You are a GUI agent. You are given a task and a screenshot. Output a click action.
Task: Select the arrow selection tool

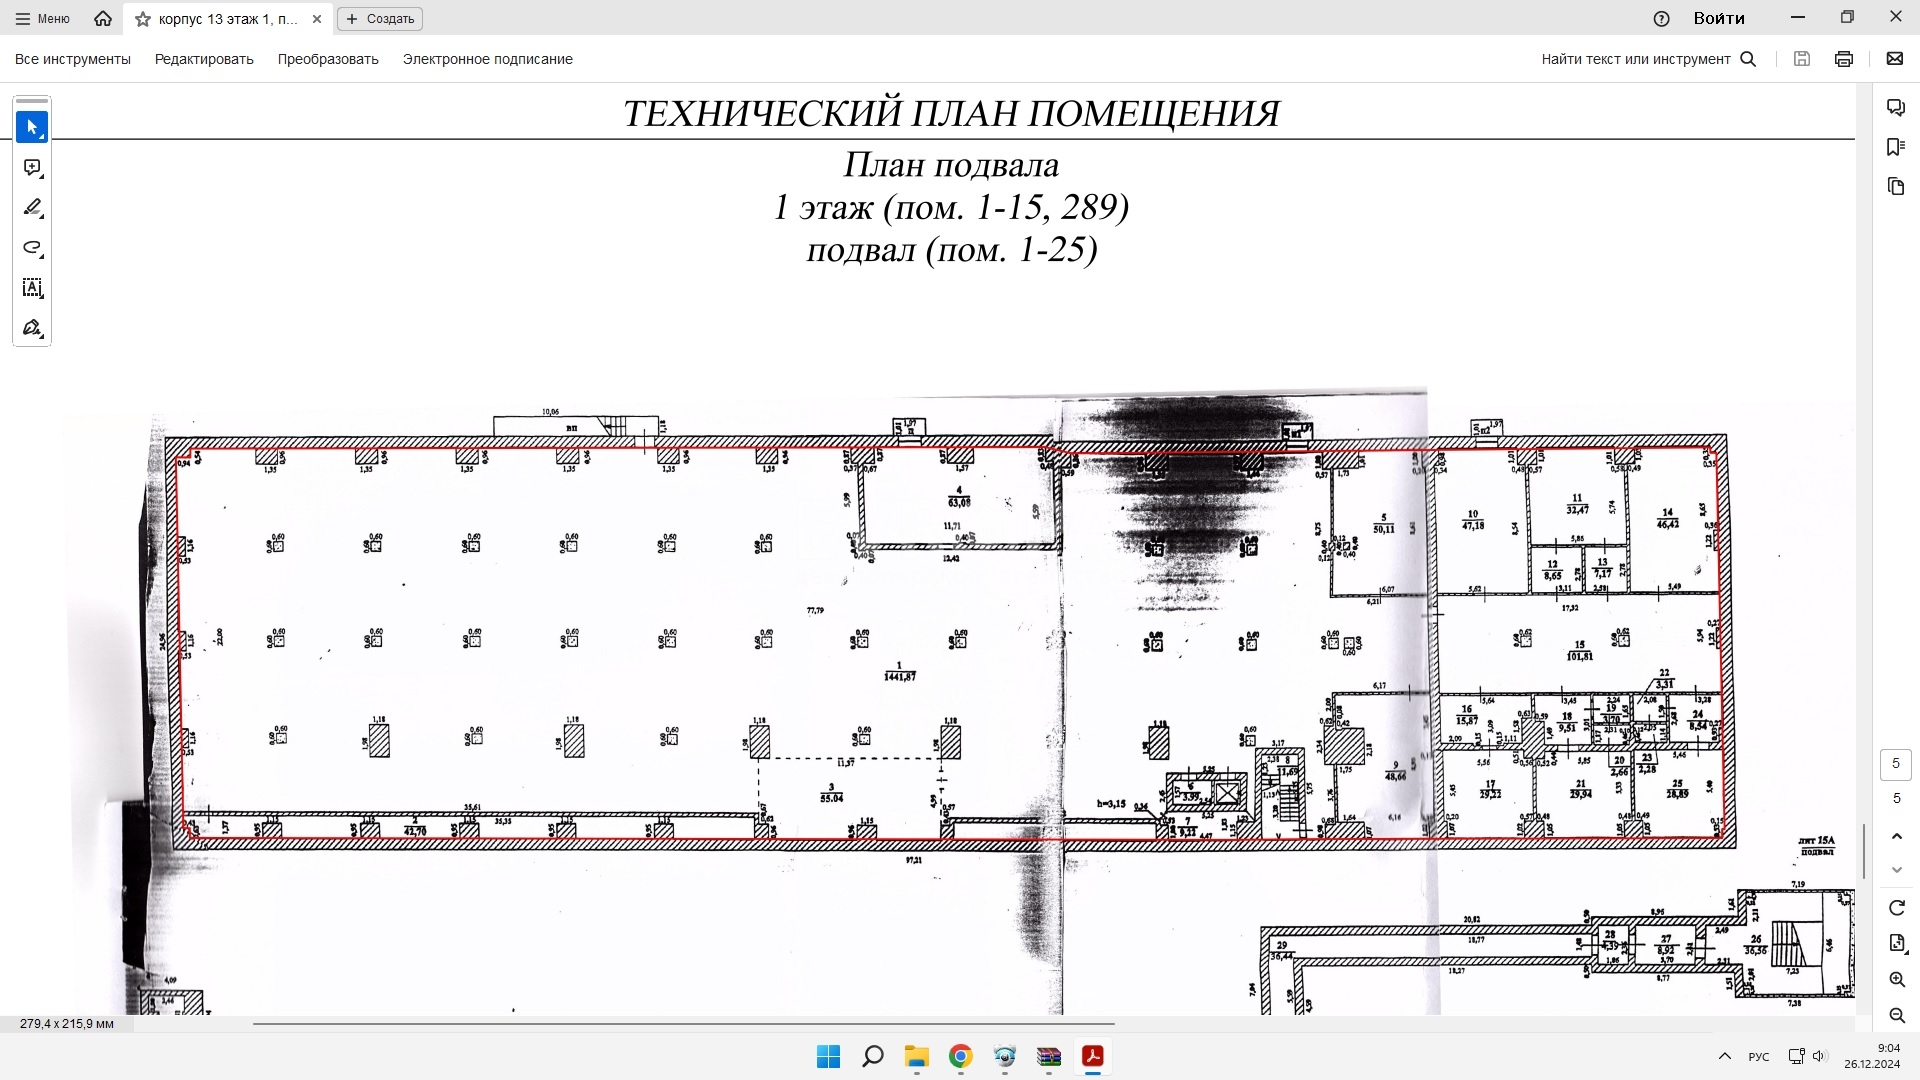pos(32,127)
